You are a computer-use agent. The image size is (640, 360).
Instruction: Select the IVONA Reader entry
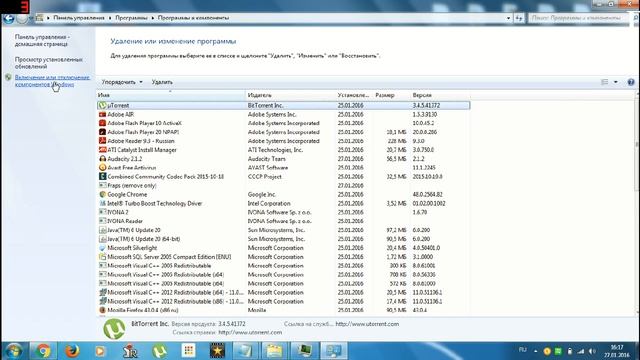283,221
